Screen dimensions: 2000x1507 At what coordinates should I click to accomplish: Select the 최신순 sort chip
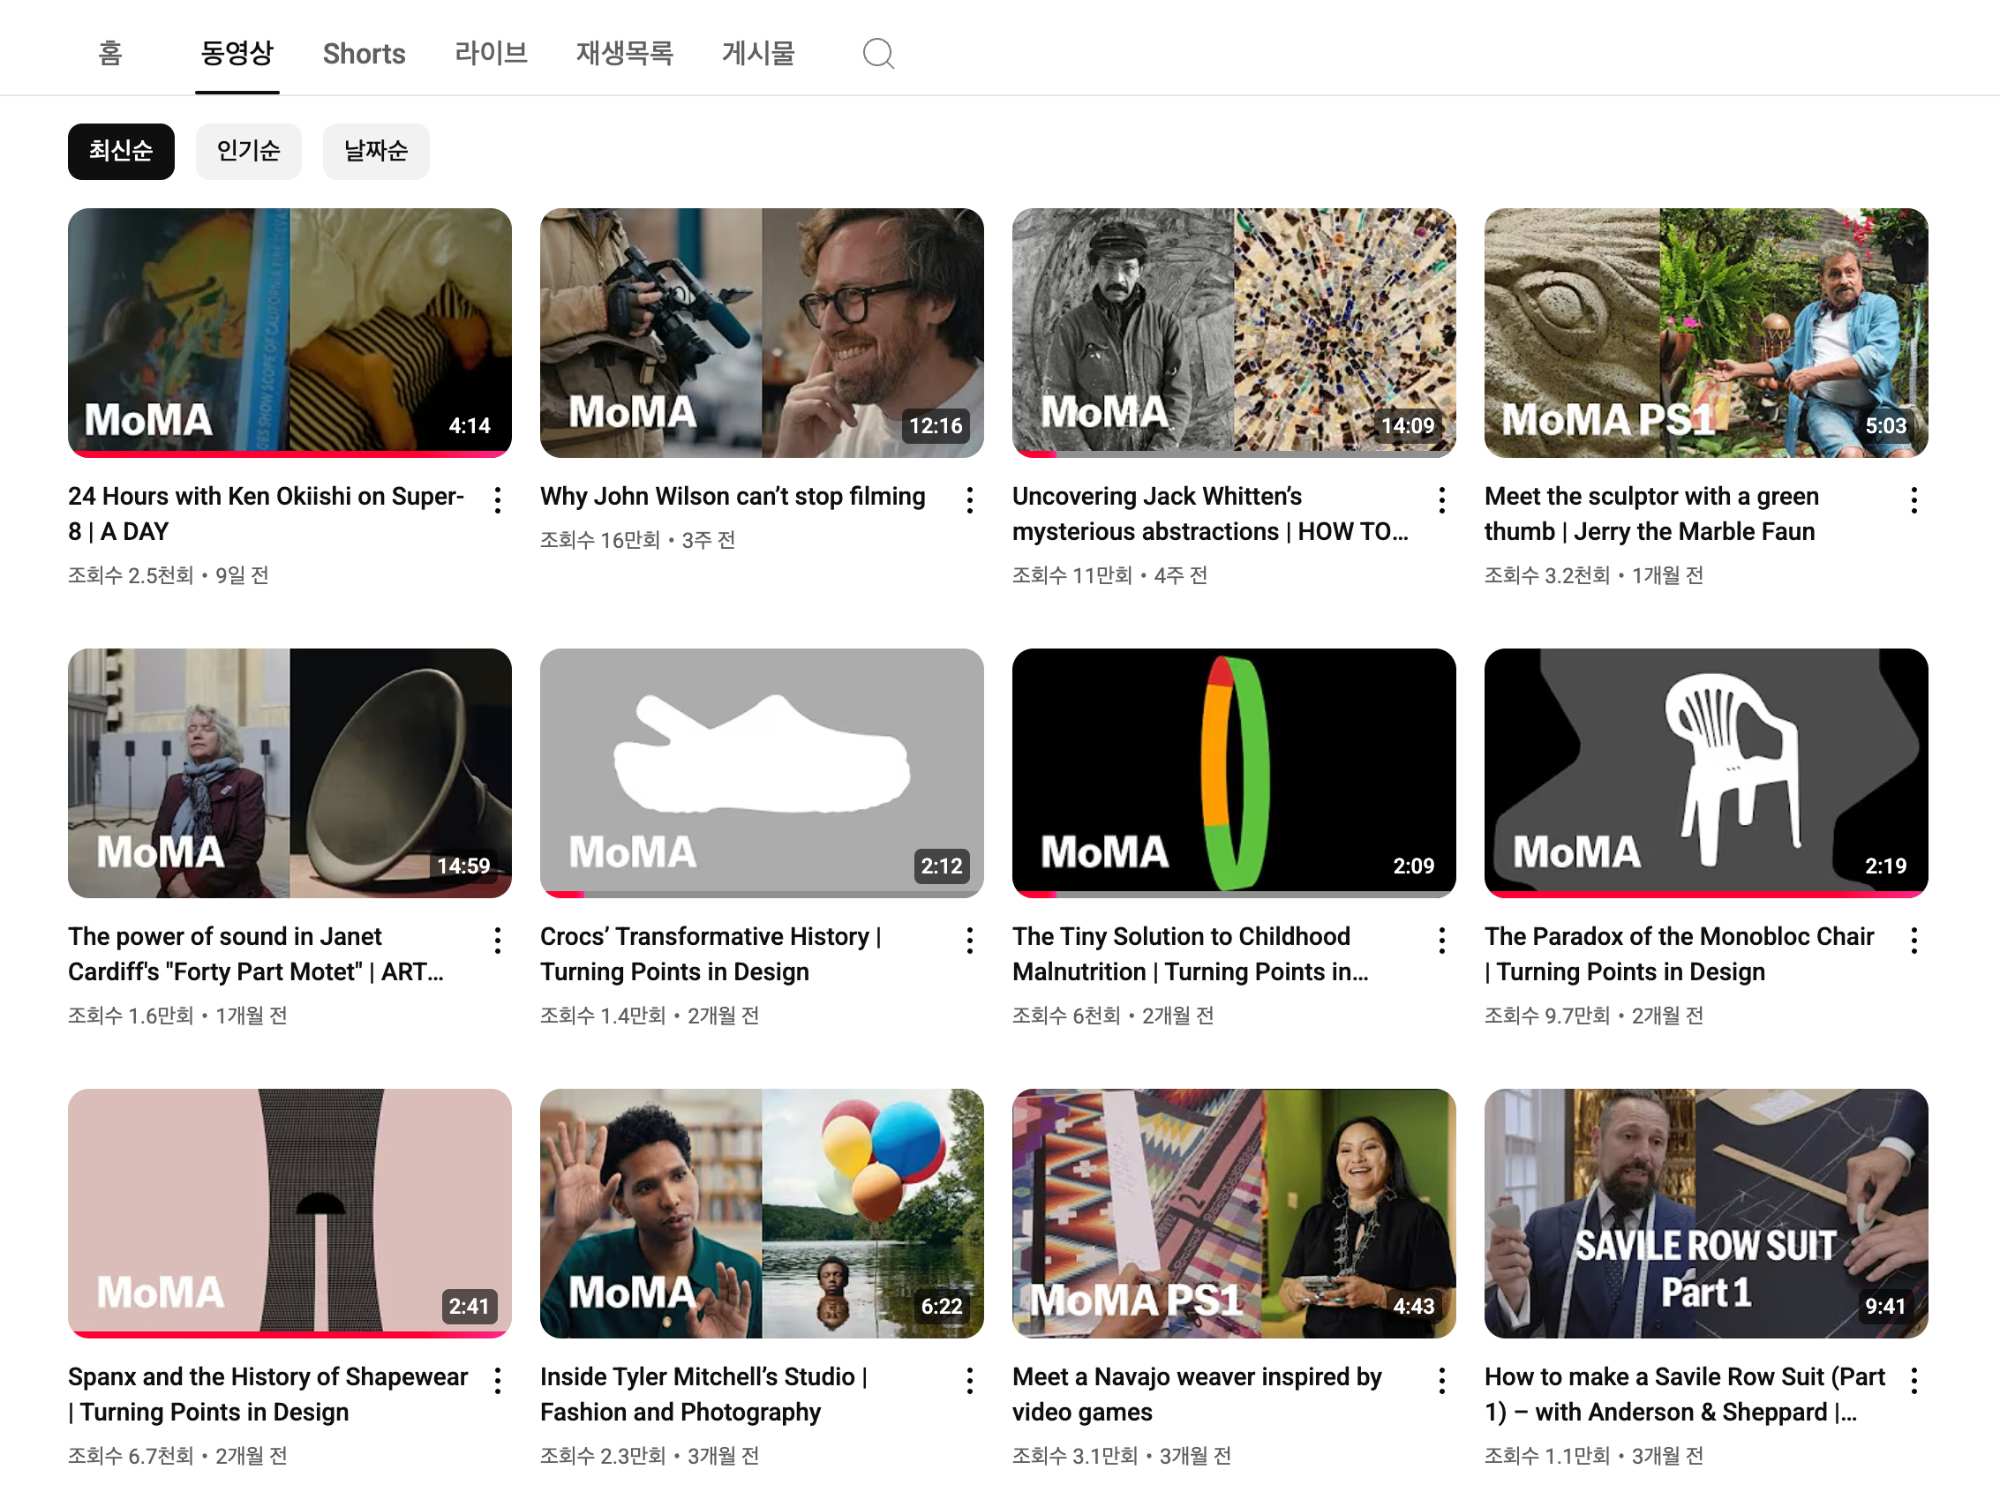pyautogui.click(x=121, y=151)
